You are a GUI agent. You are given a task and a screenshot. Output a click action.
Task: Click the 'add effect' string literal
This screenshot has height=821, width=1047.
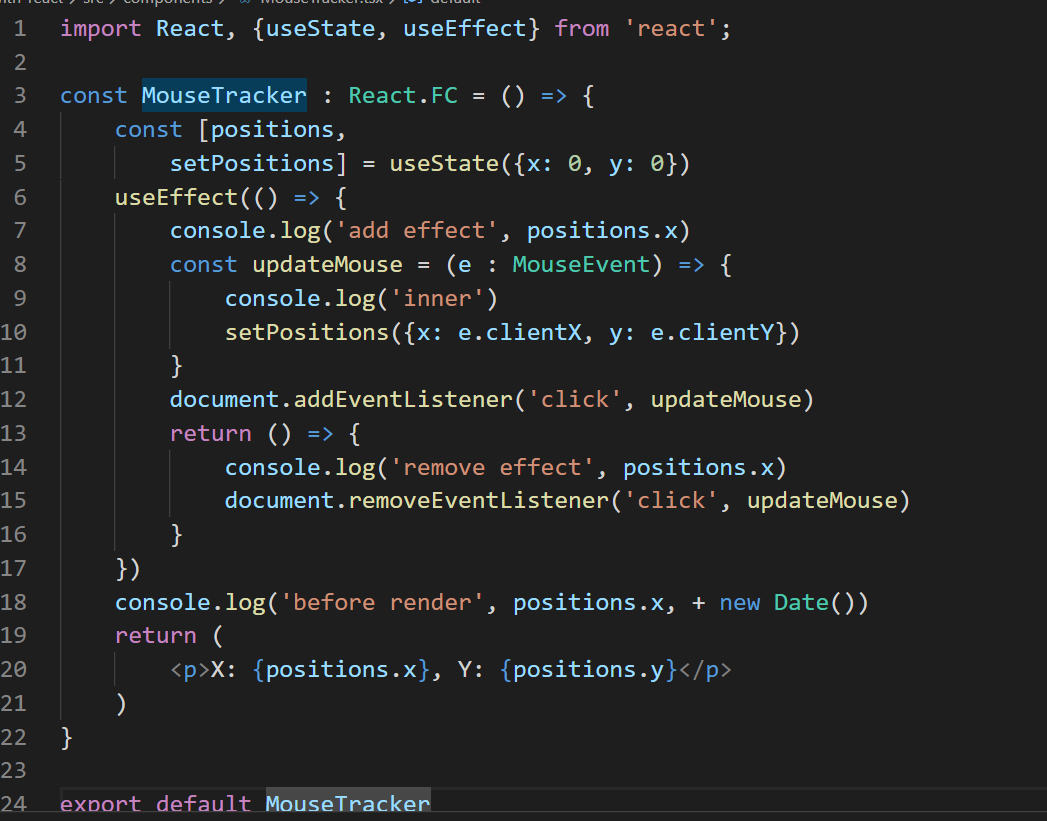[417, 231]
